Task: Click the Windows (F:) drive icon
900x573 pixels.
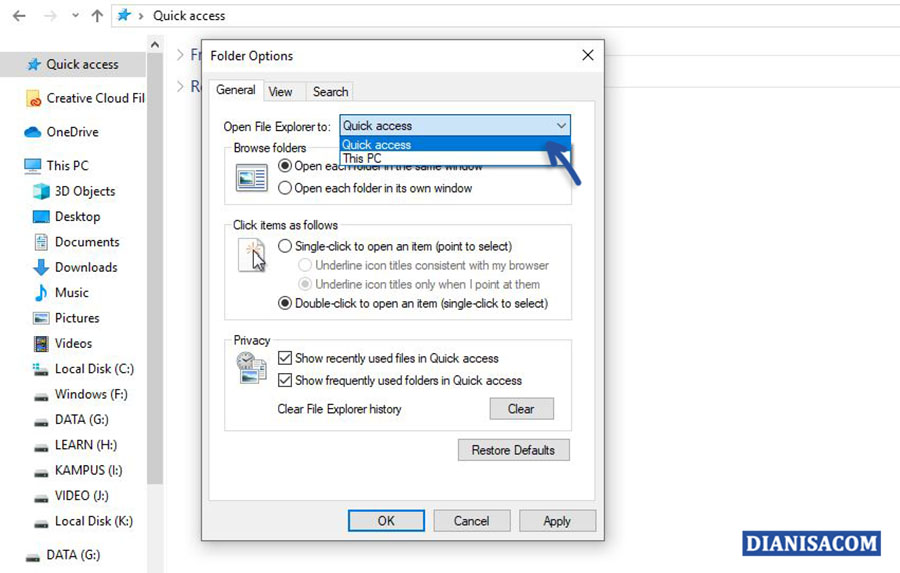Action: [41, 396]
